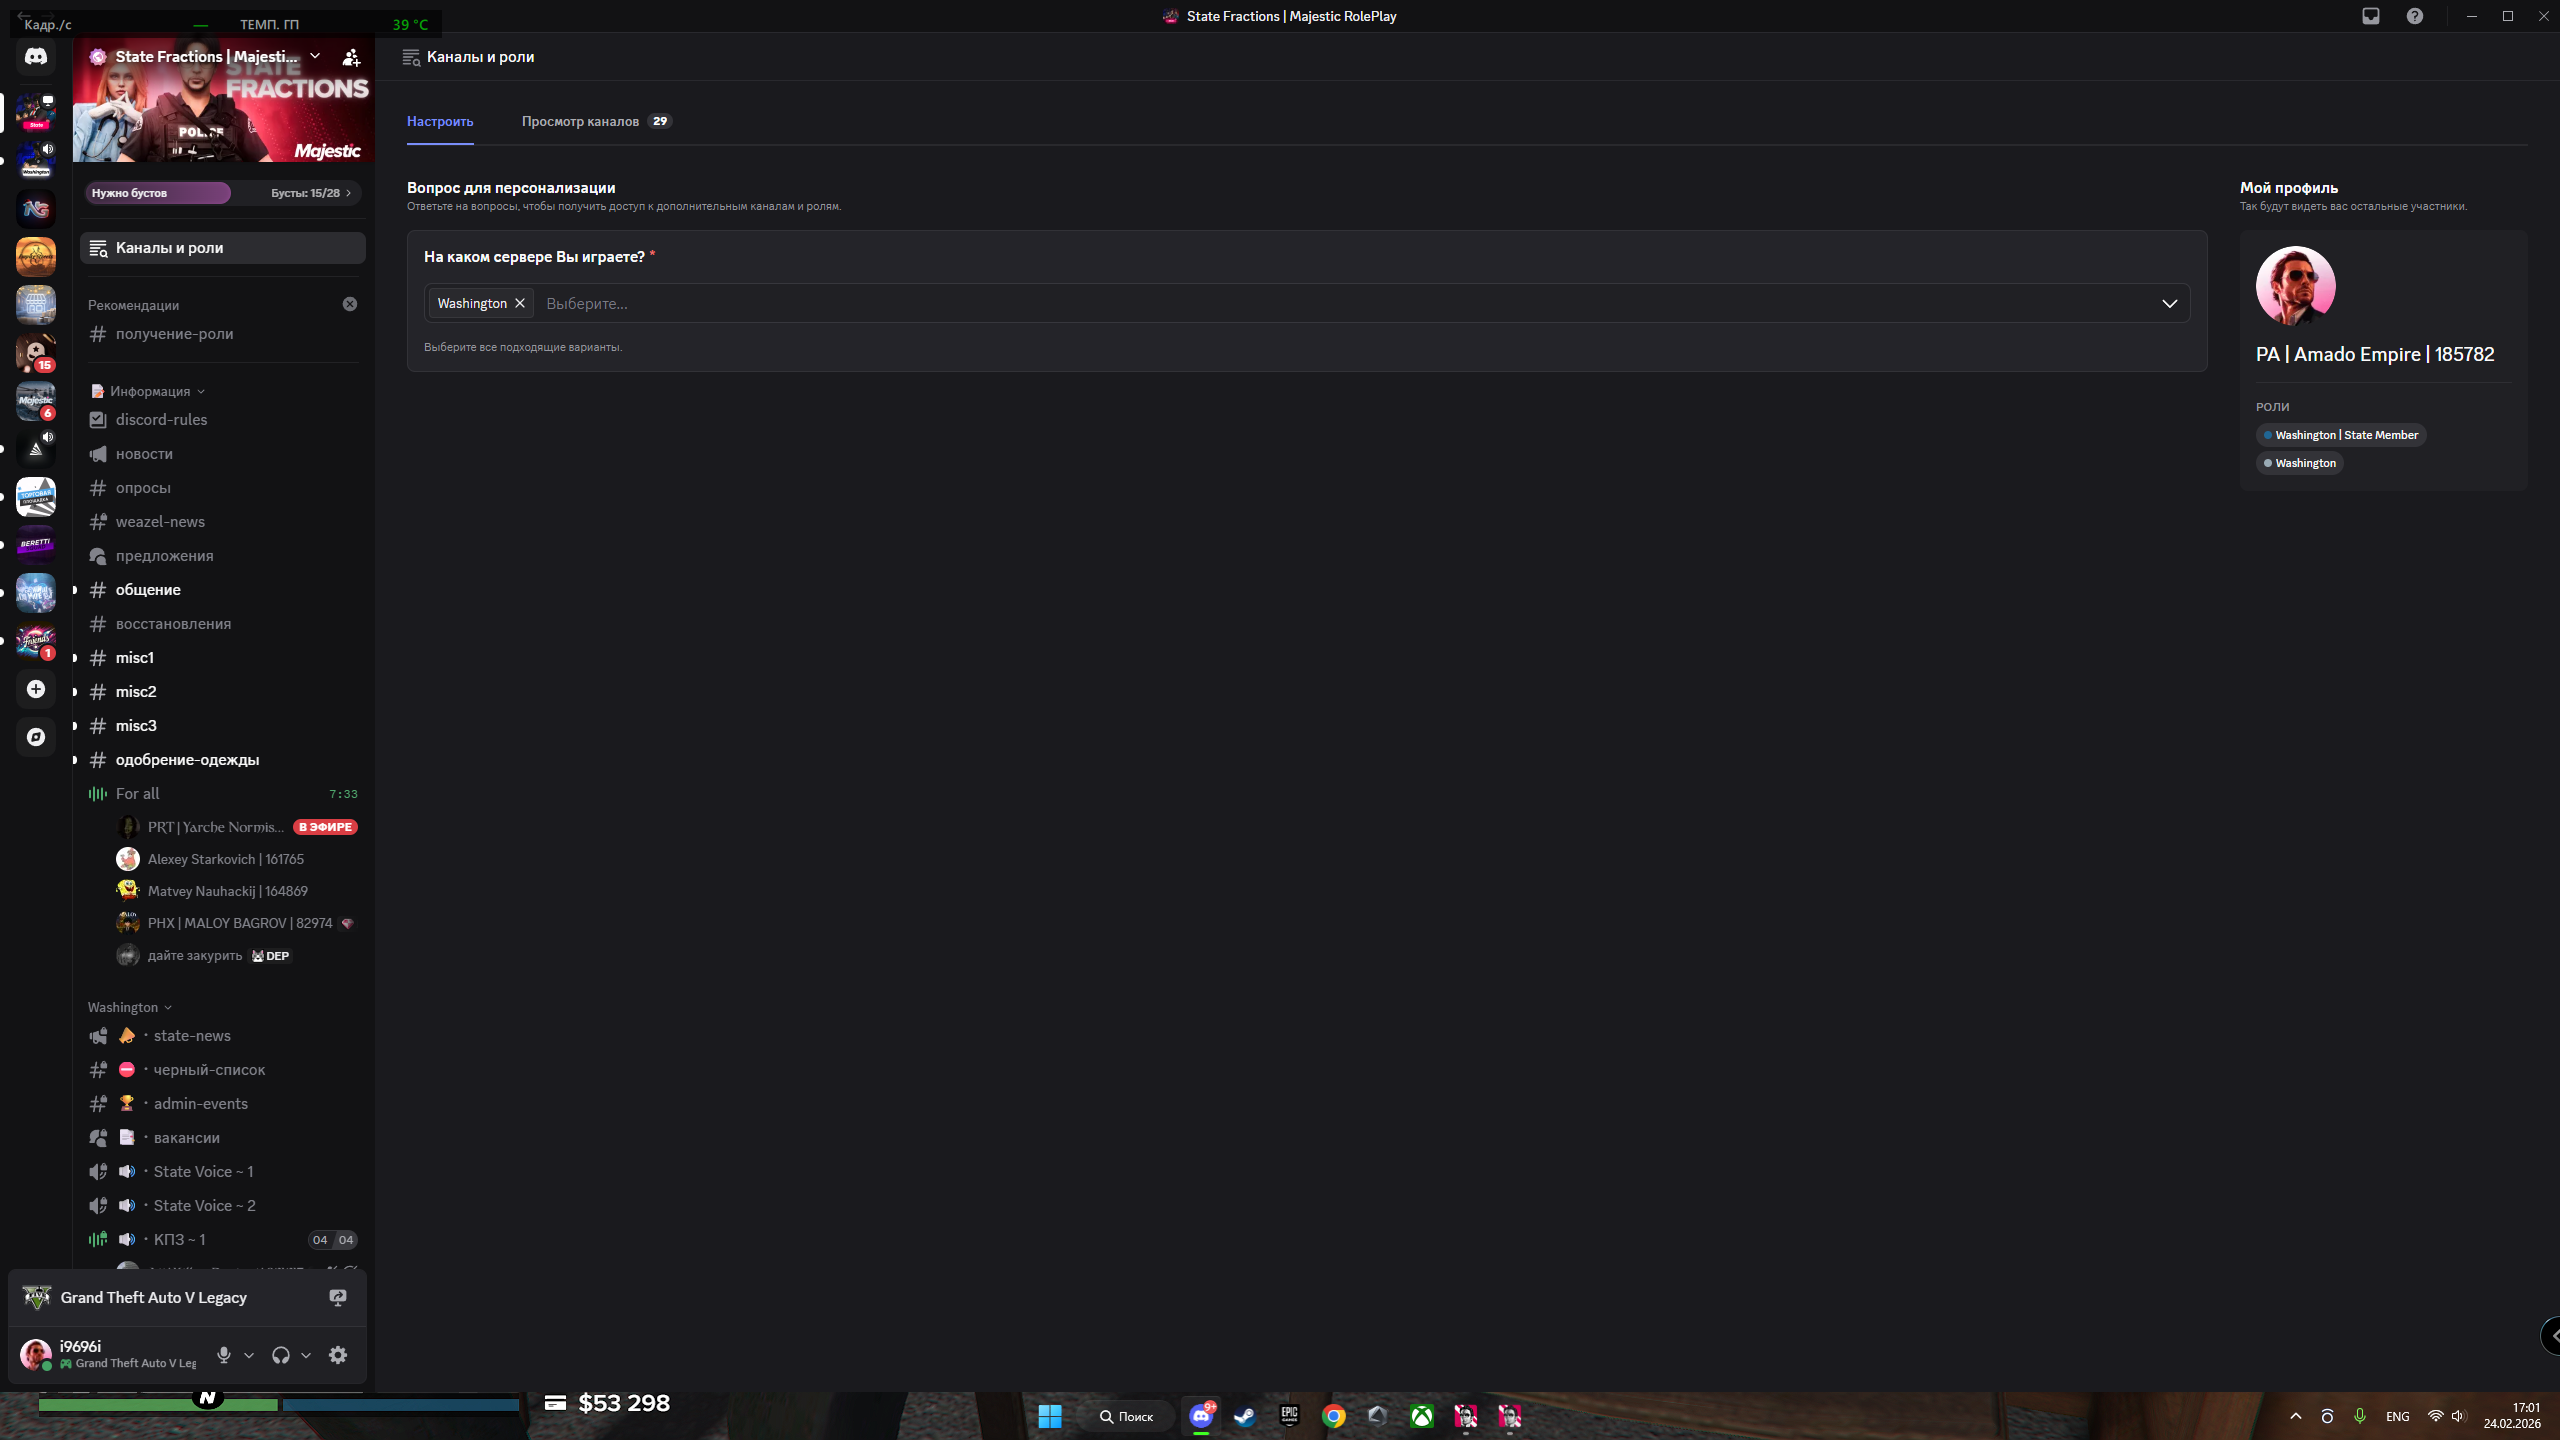Open the общение text channel

click(148, 590)
